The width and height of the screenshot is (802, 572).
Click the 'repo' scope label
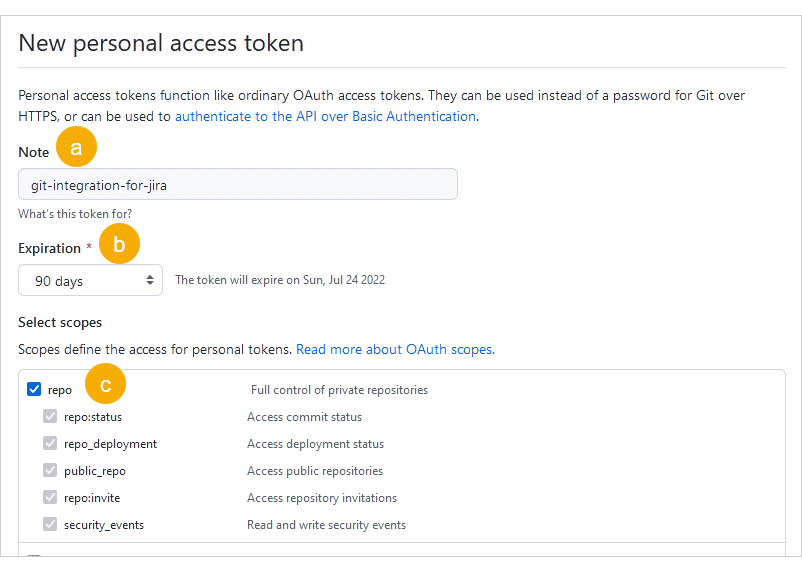point(60,390)
